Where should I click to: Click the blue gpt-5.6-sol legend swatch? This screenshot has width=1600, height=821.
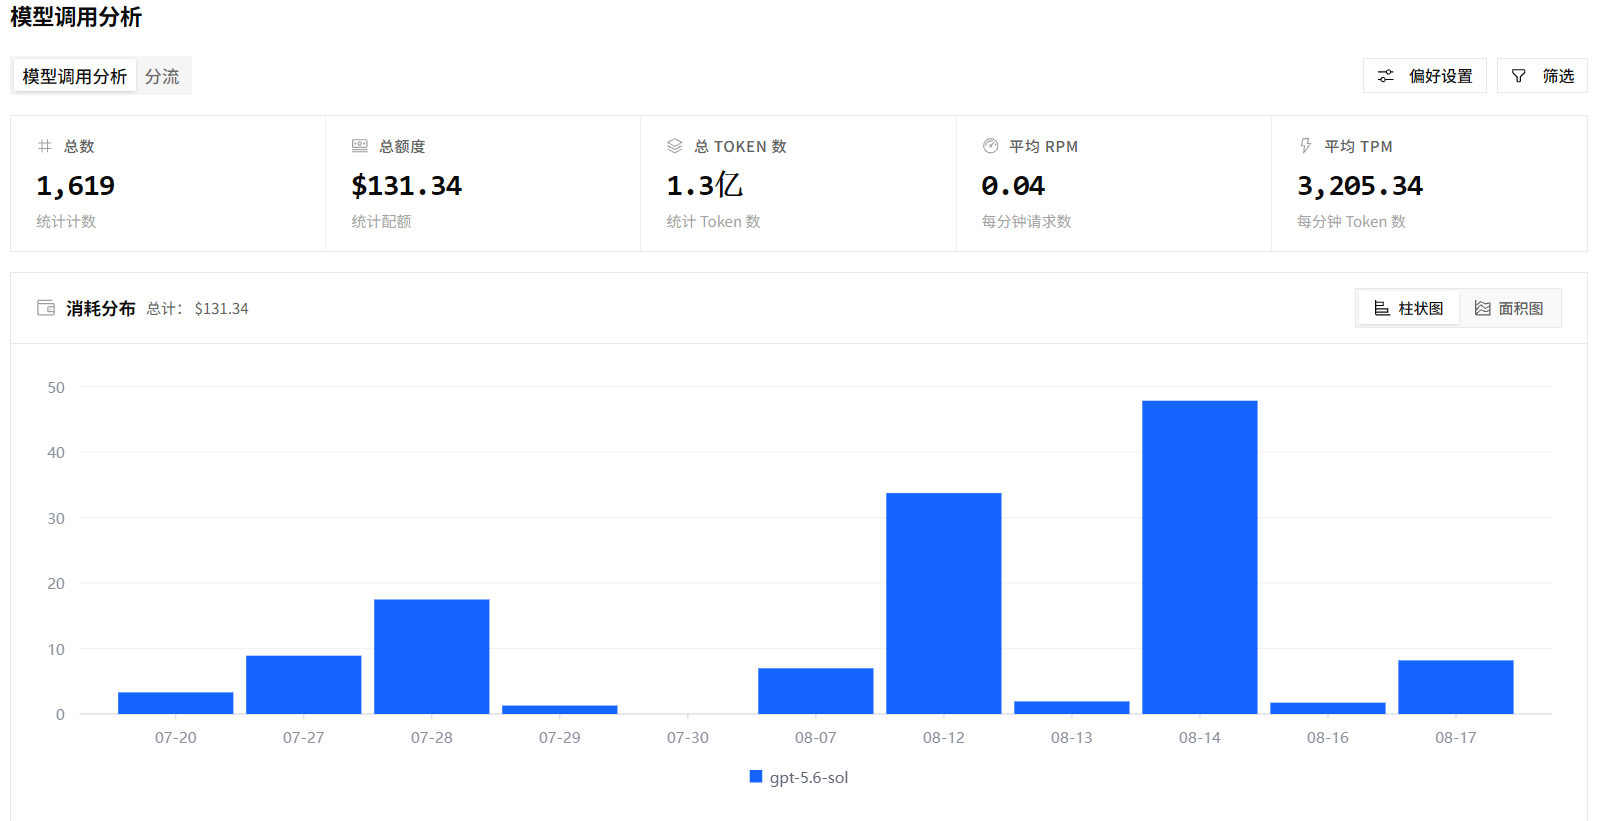[x=756, y=777]
